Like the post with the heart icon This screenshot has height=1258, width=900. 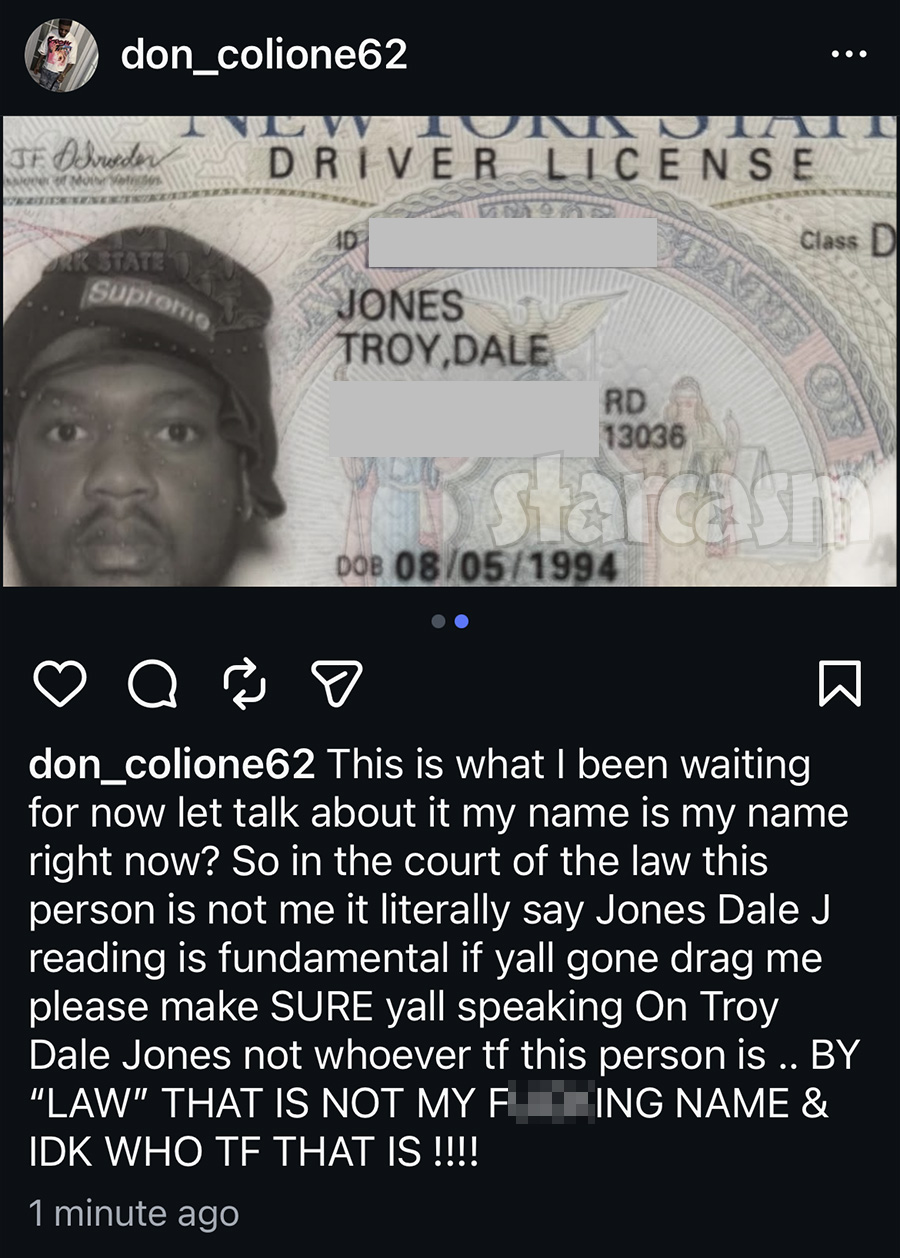click(61, 685)
